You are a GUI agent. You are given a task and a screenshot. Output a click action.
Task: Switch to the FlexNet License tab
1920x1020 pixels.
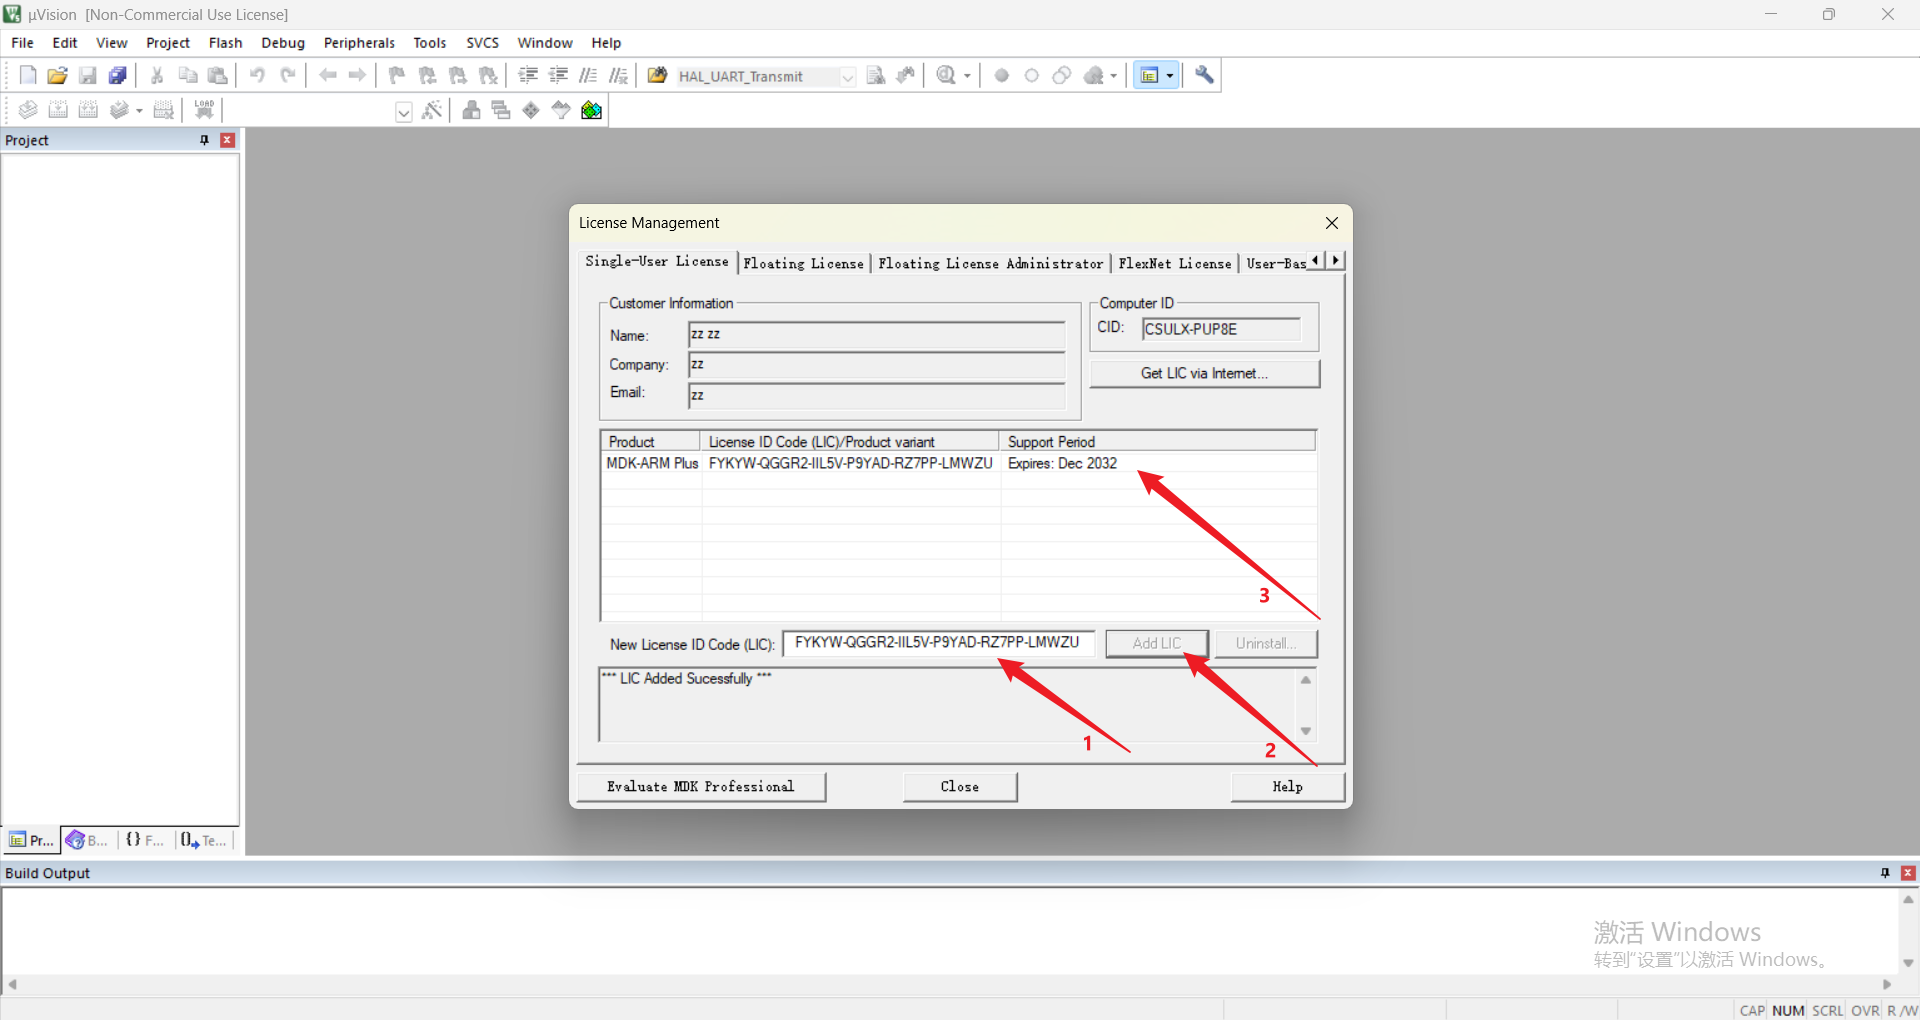(1175, 263)
